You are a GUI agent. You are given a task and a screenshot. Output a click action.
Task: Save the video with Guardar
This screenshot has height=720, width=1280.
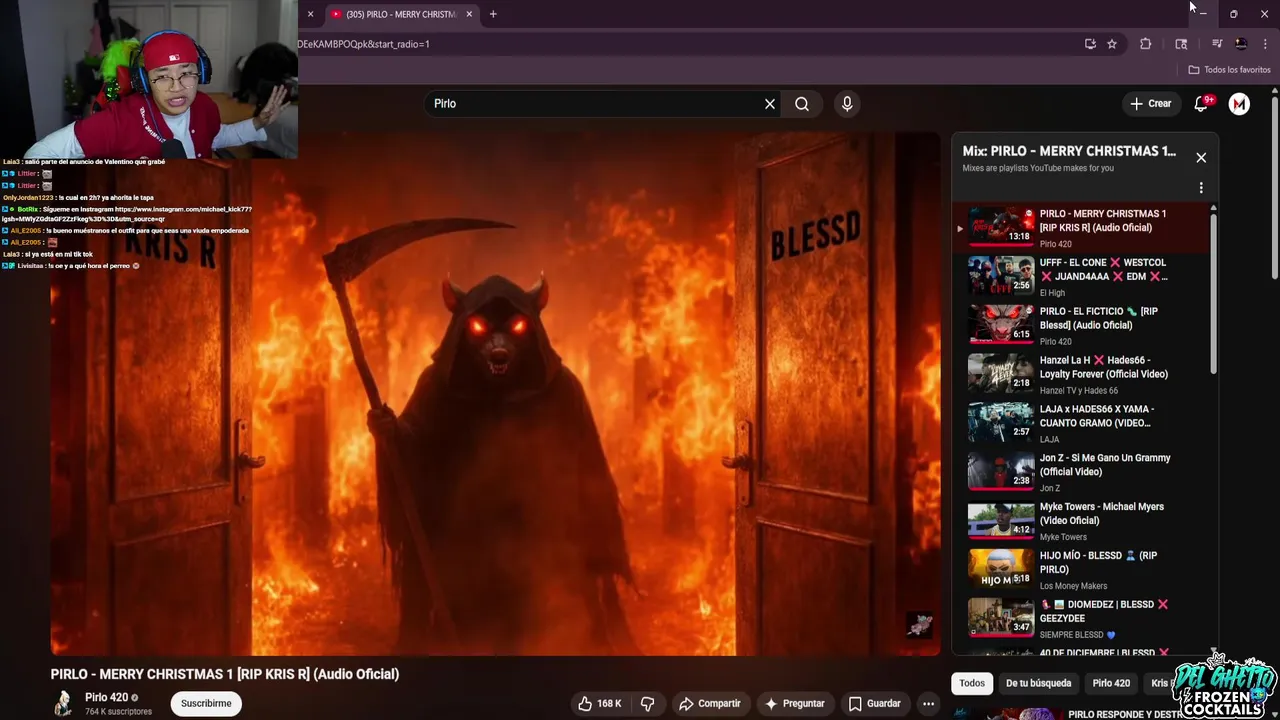coord(874,703)
